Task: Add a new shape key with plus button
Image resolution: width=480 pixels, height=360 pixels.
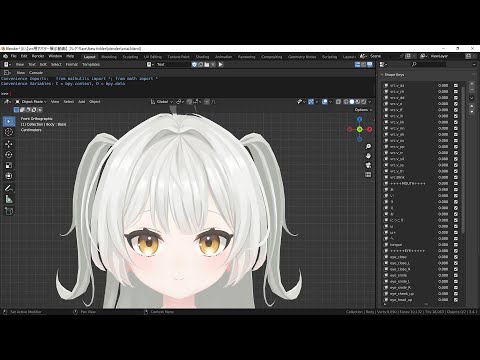Action: [x=472, y=84]
